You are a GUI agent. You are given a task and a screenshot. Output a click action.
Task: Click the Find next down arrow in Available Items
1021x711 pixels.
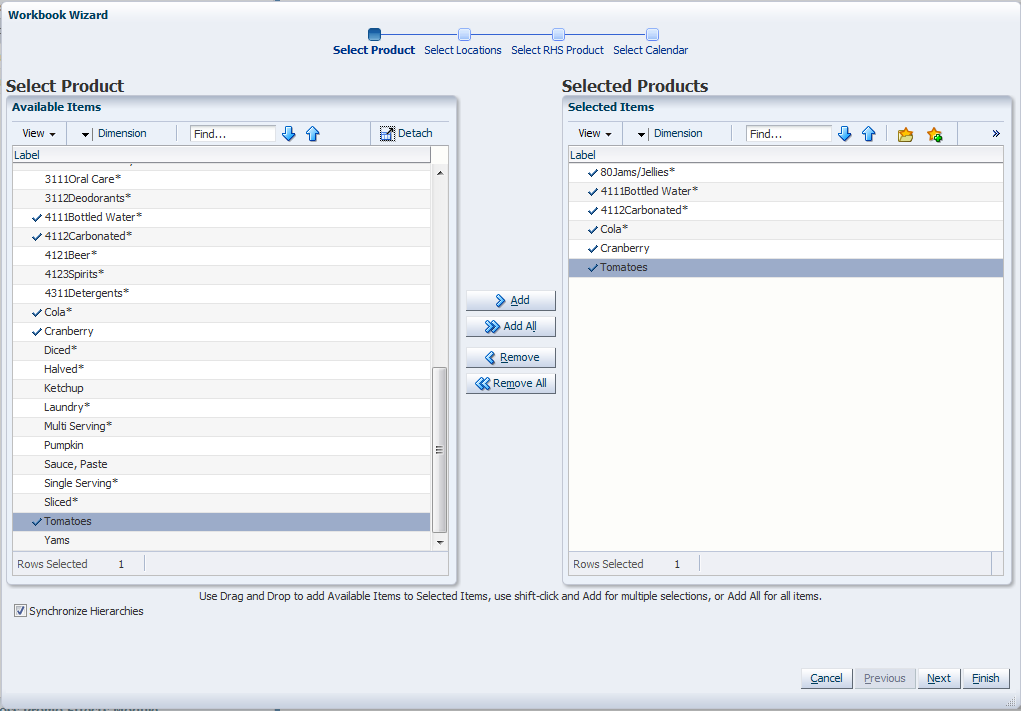(x=288, y=133)
